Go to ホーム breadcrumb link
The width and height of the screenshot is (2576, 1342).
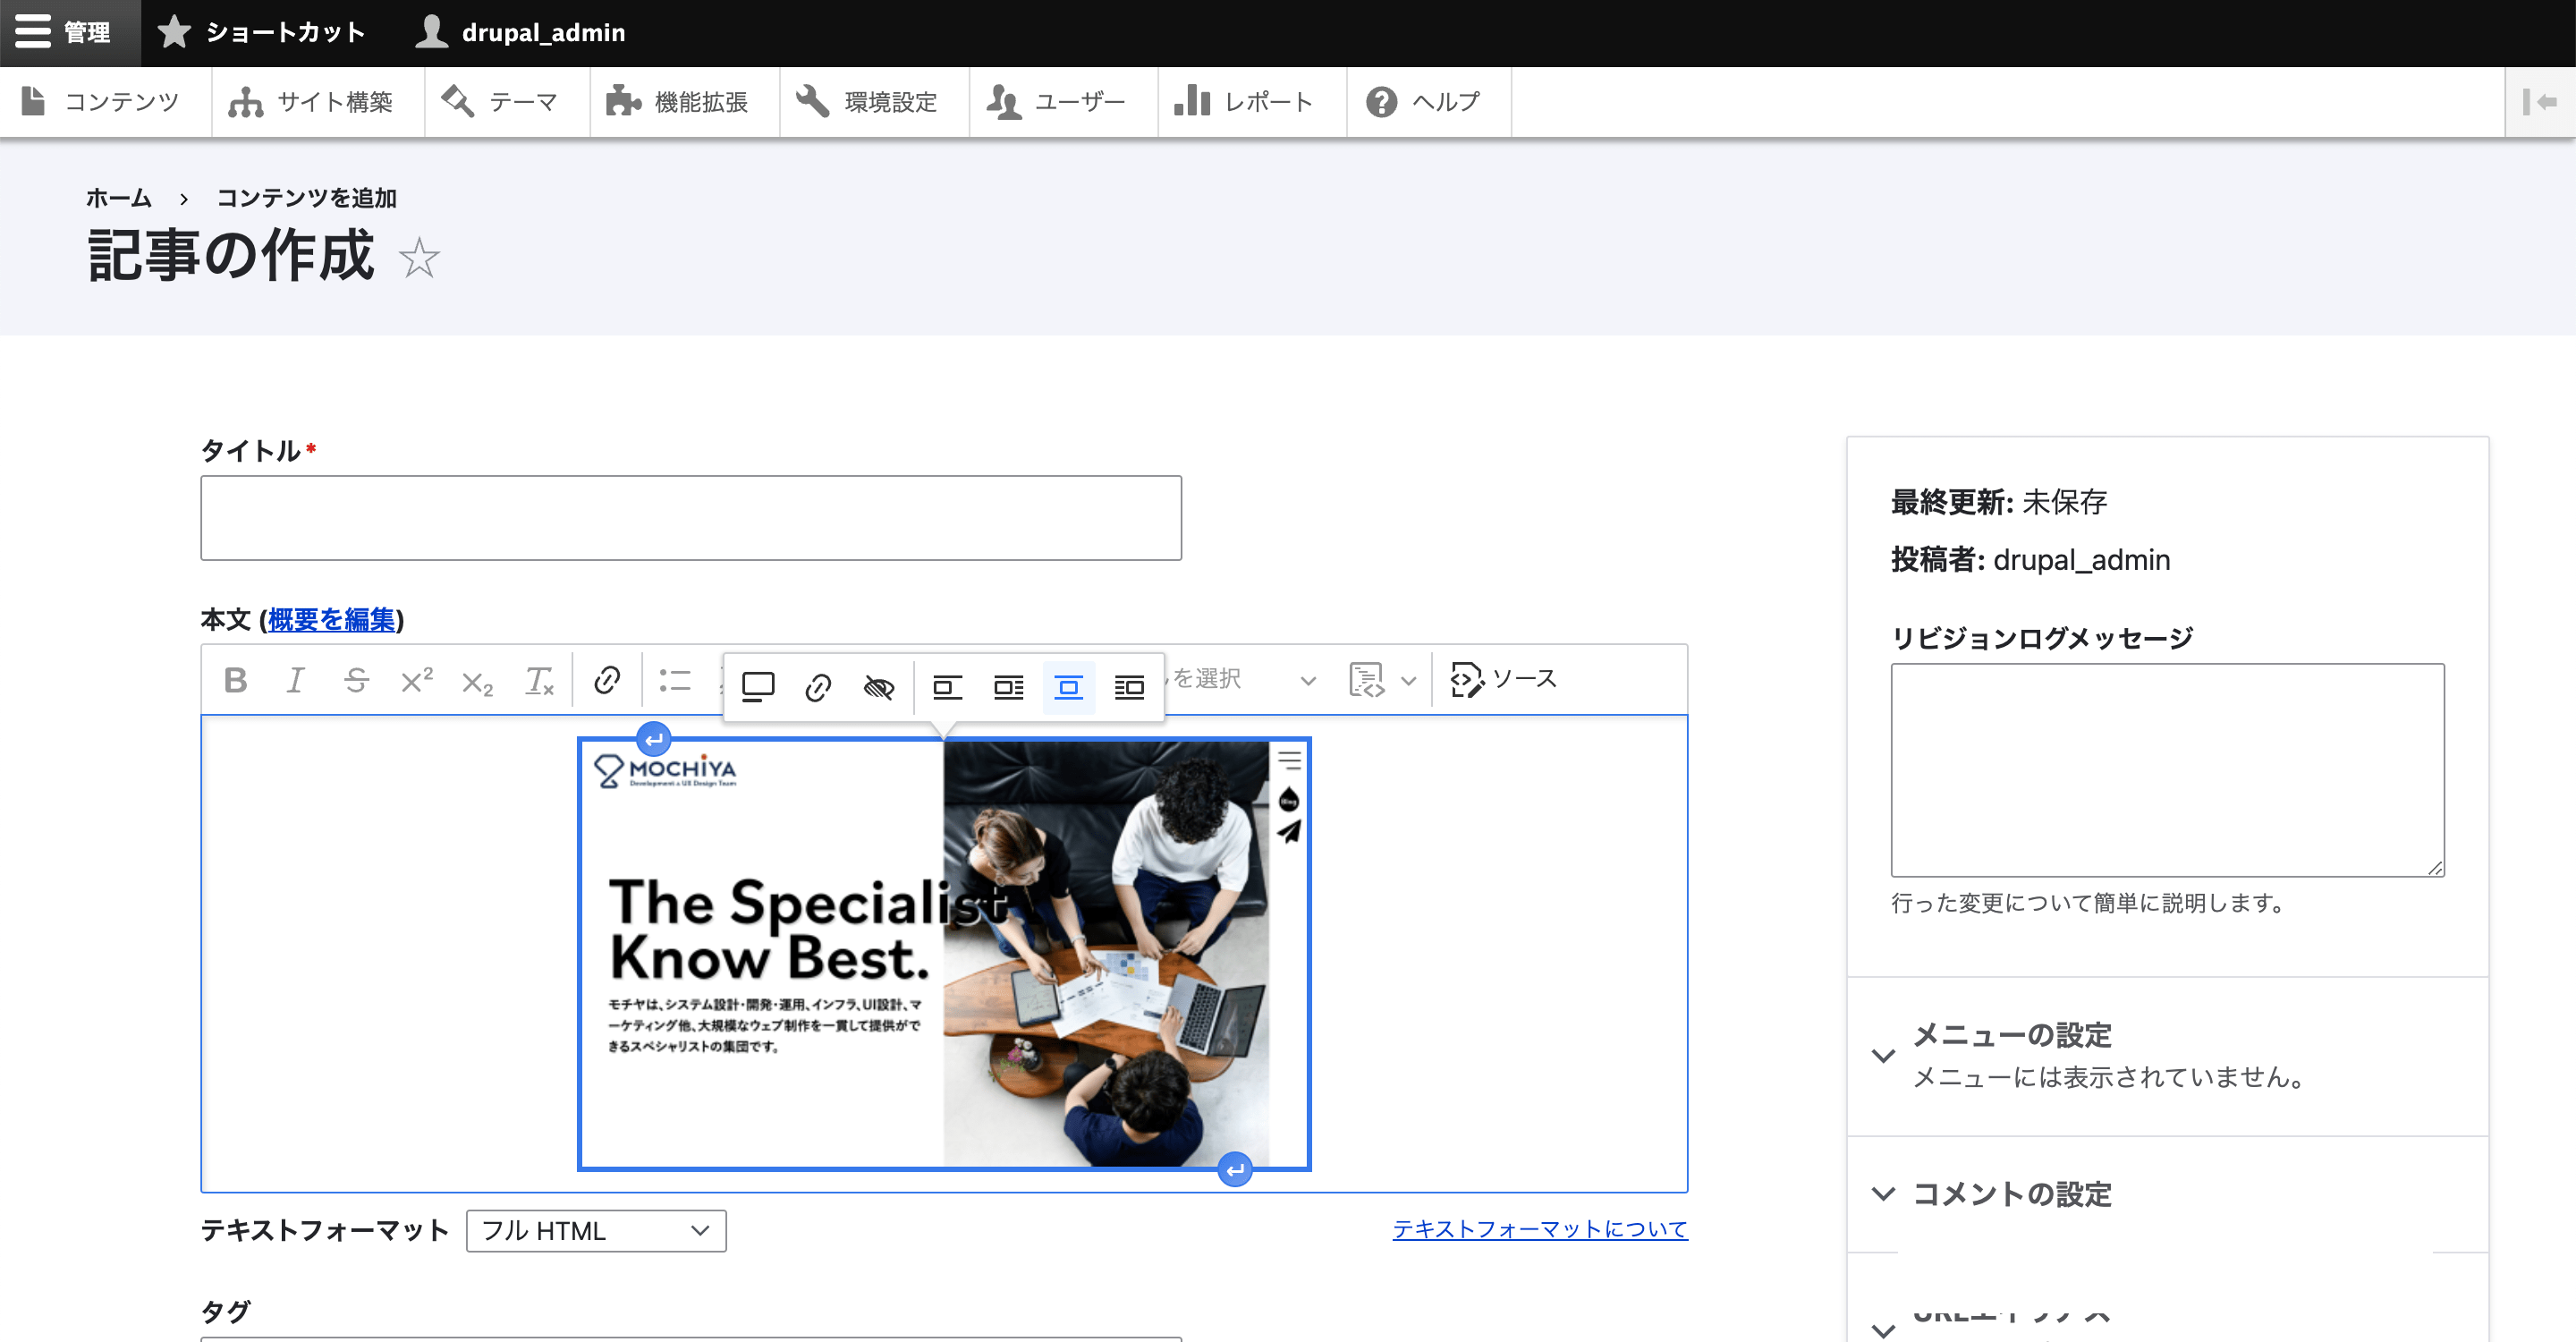pos(119,198)
